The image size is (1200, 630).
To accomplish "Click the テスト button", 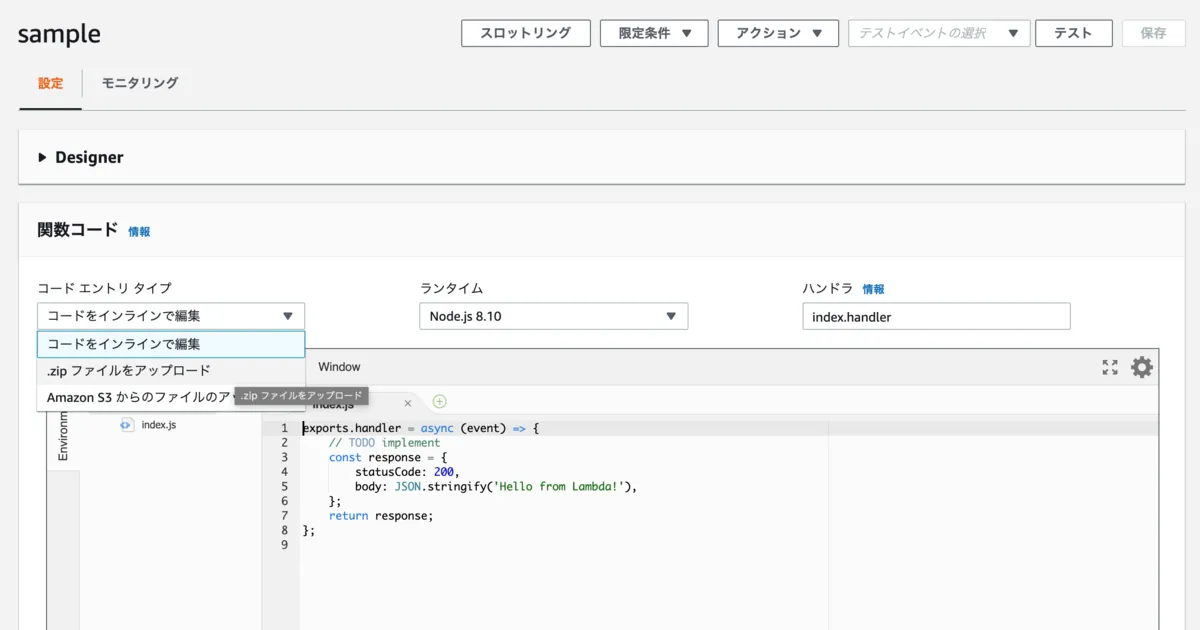I will tap(1073, 33).
